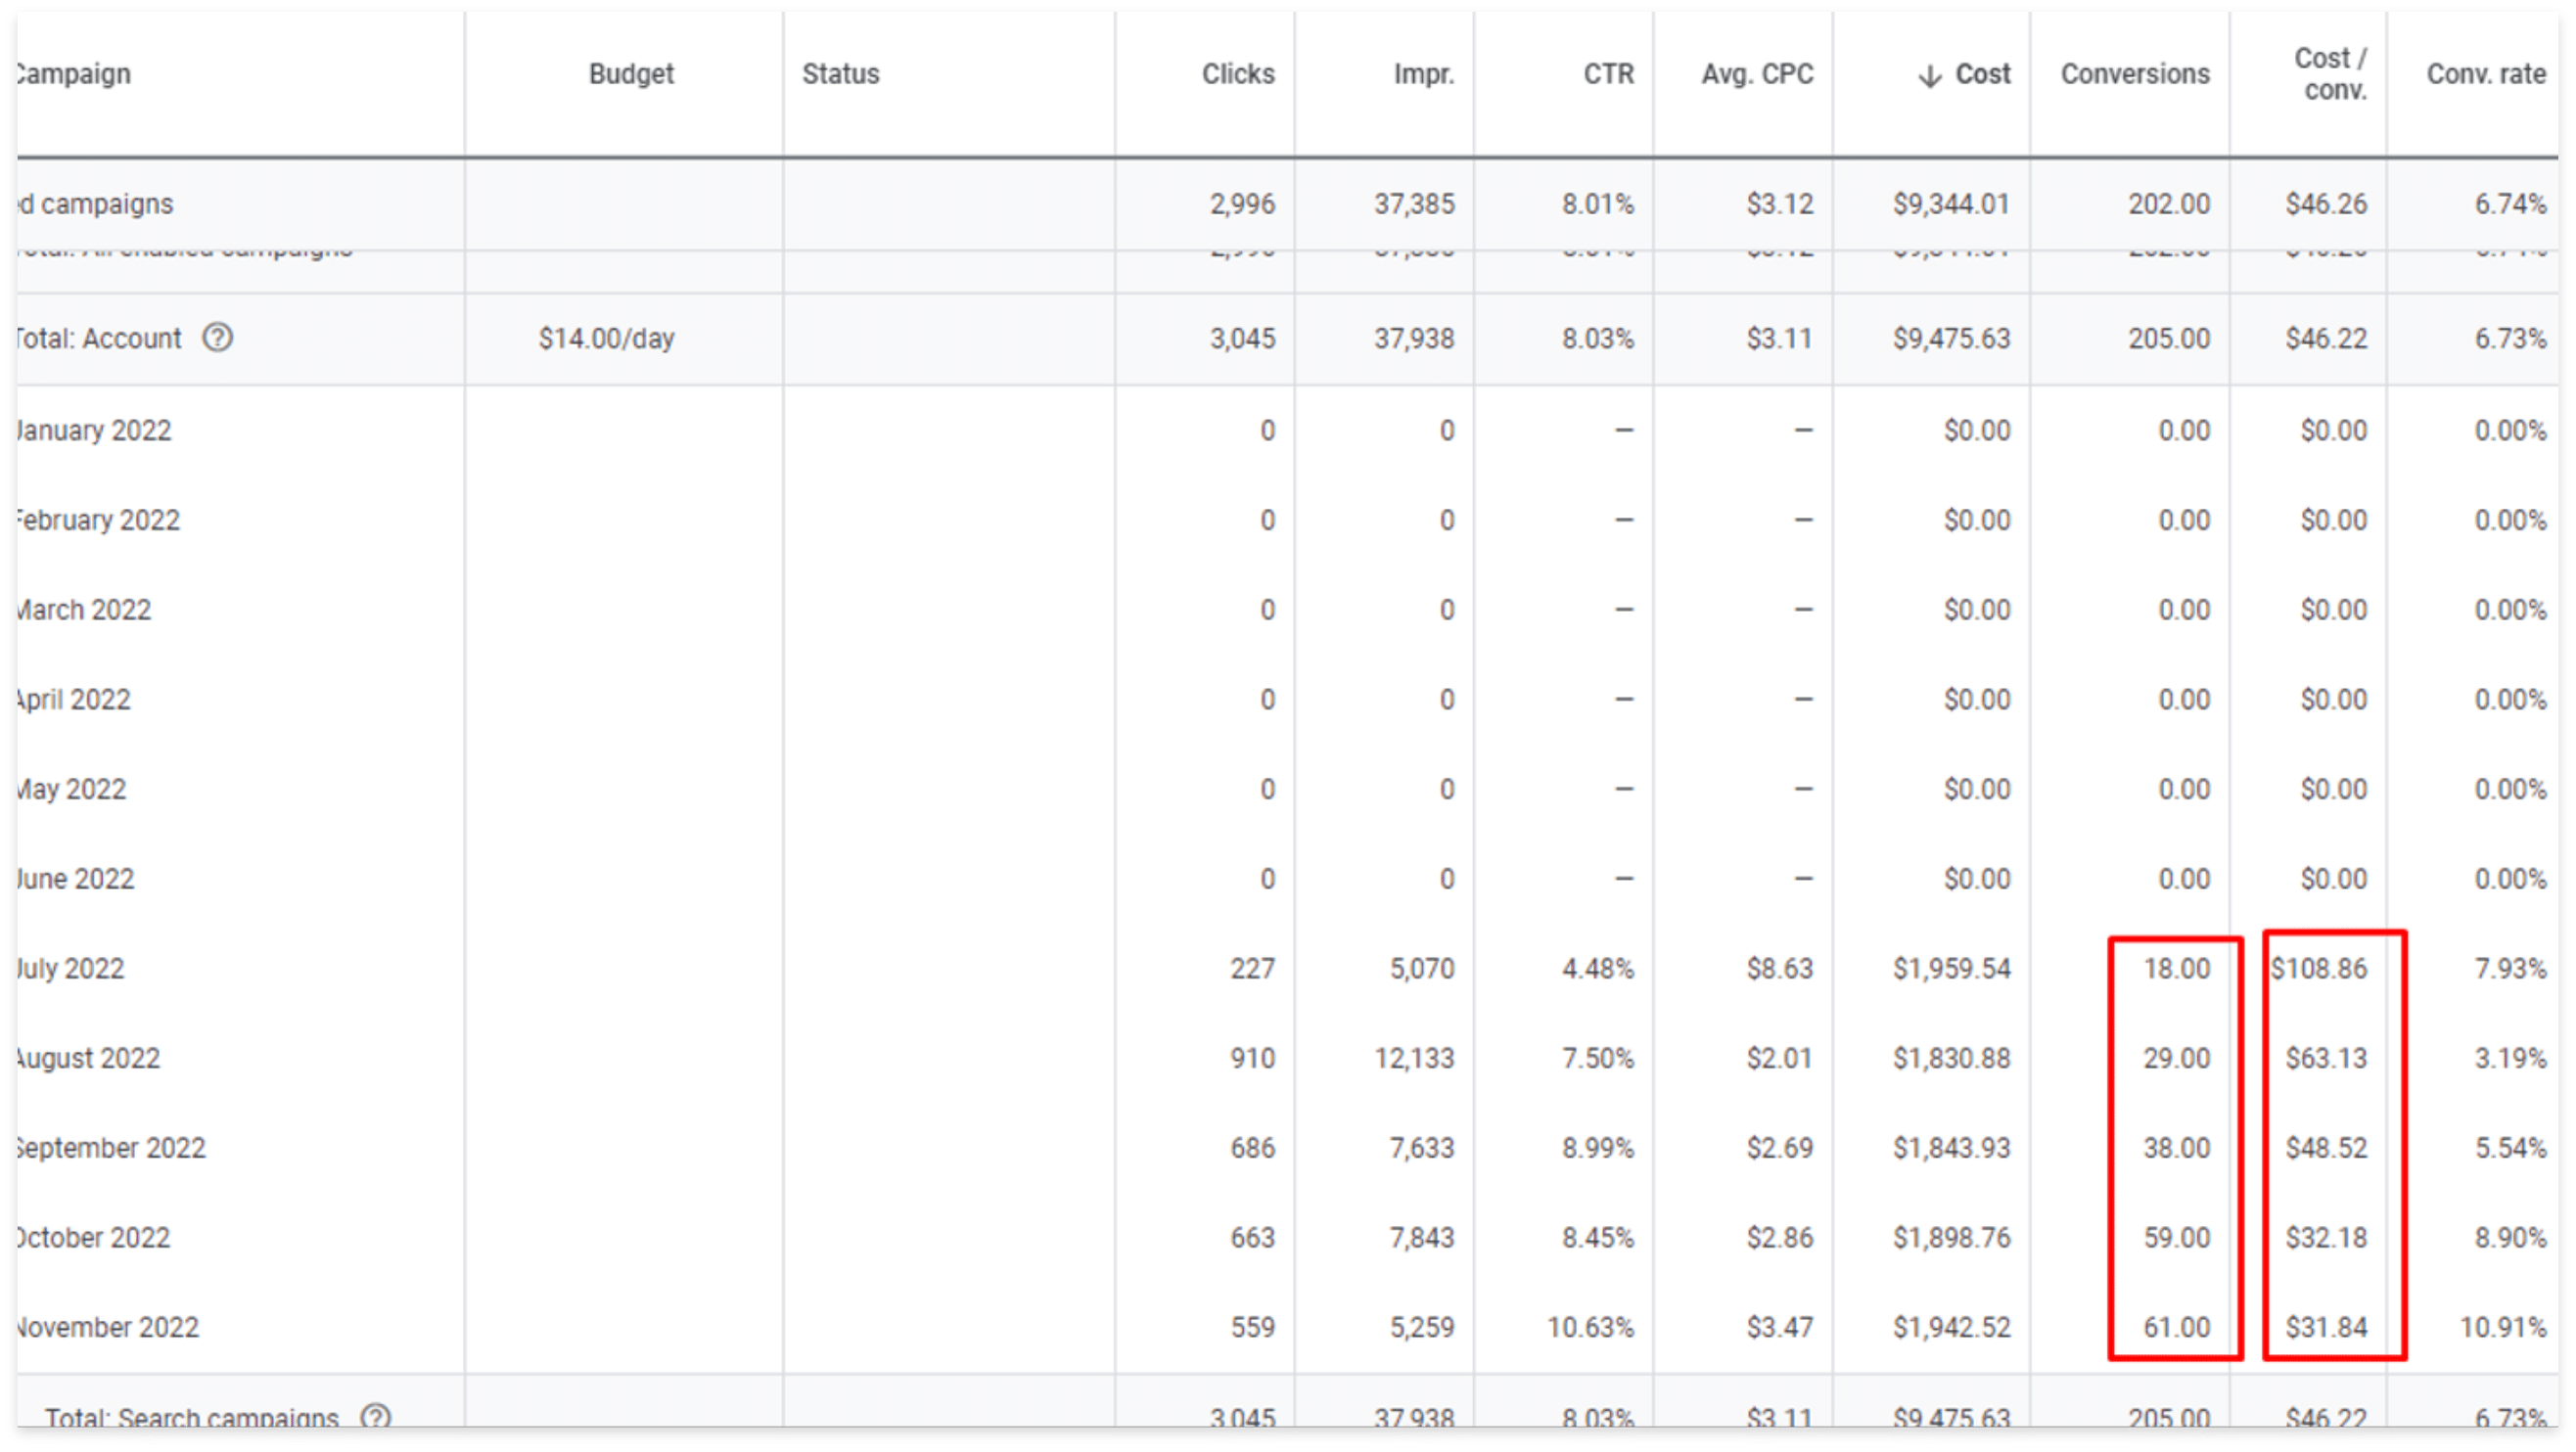
Task: Sort table by Clicks column header
Action: coord(1237,74)
